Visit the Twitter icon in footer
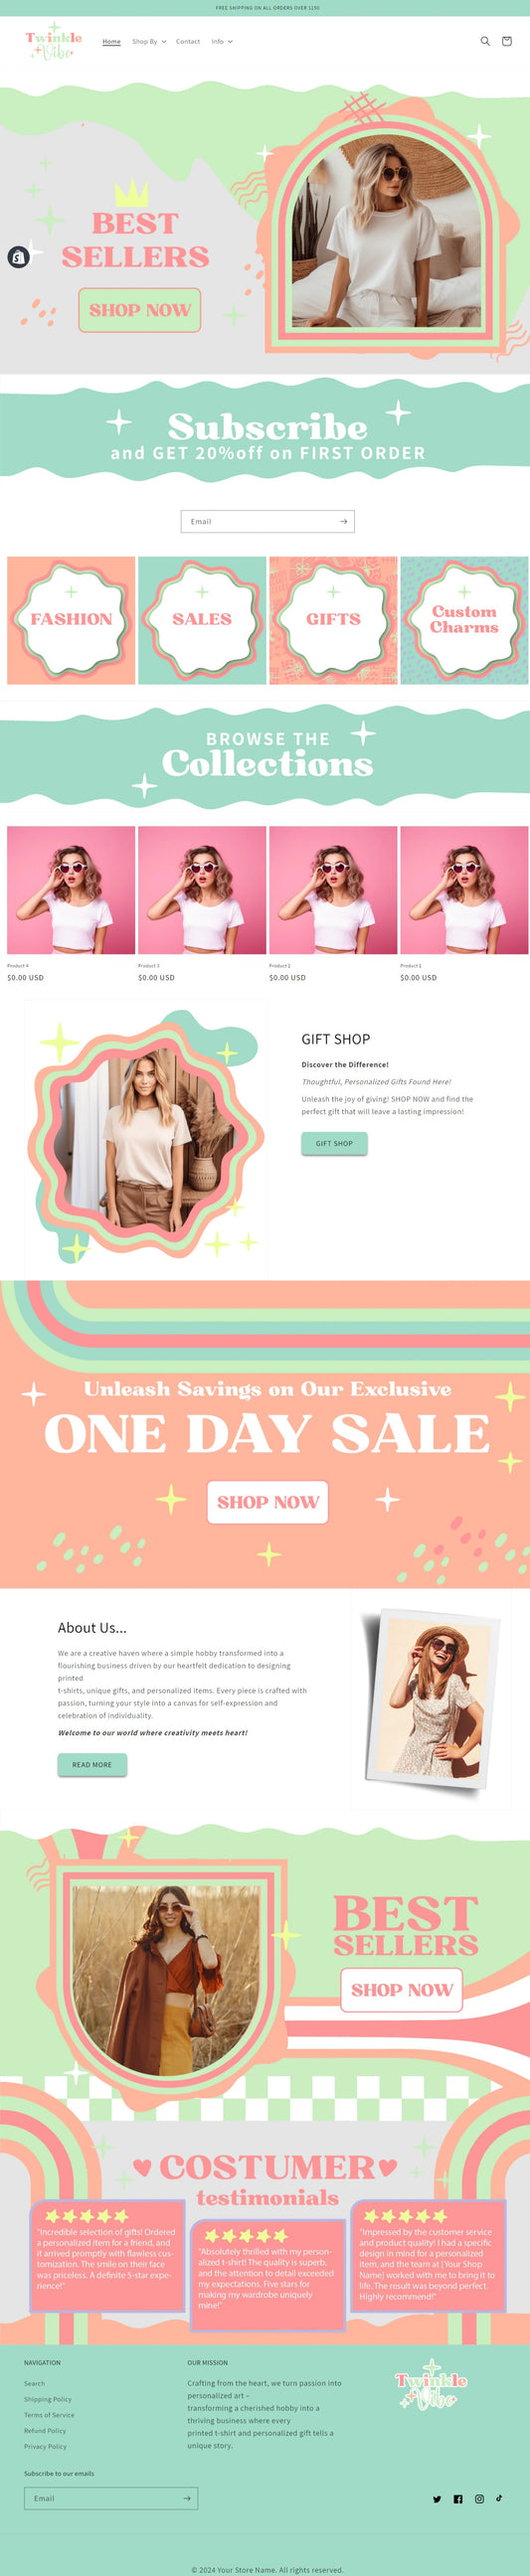This screenshot has height=2576, width=530. (437, 2498)
